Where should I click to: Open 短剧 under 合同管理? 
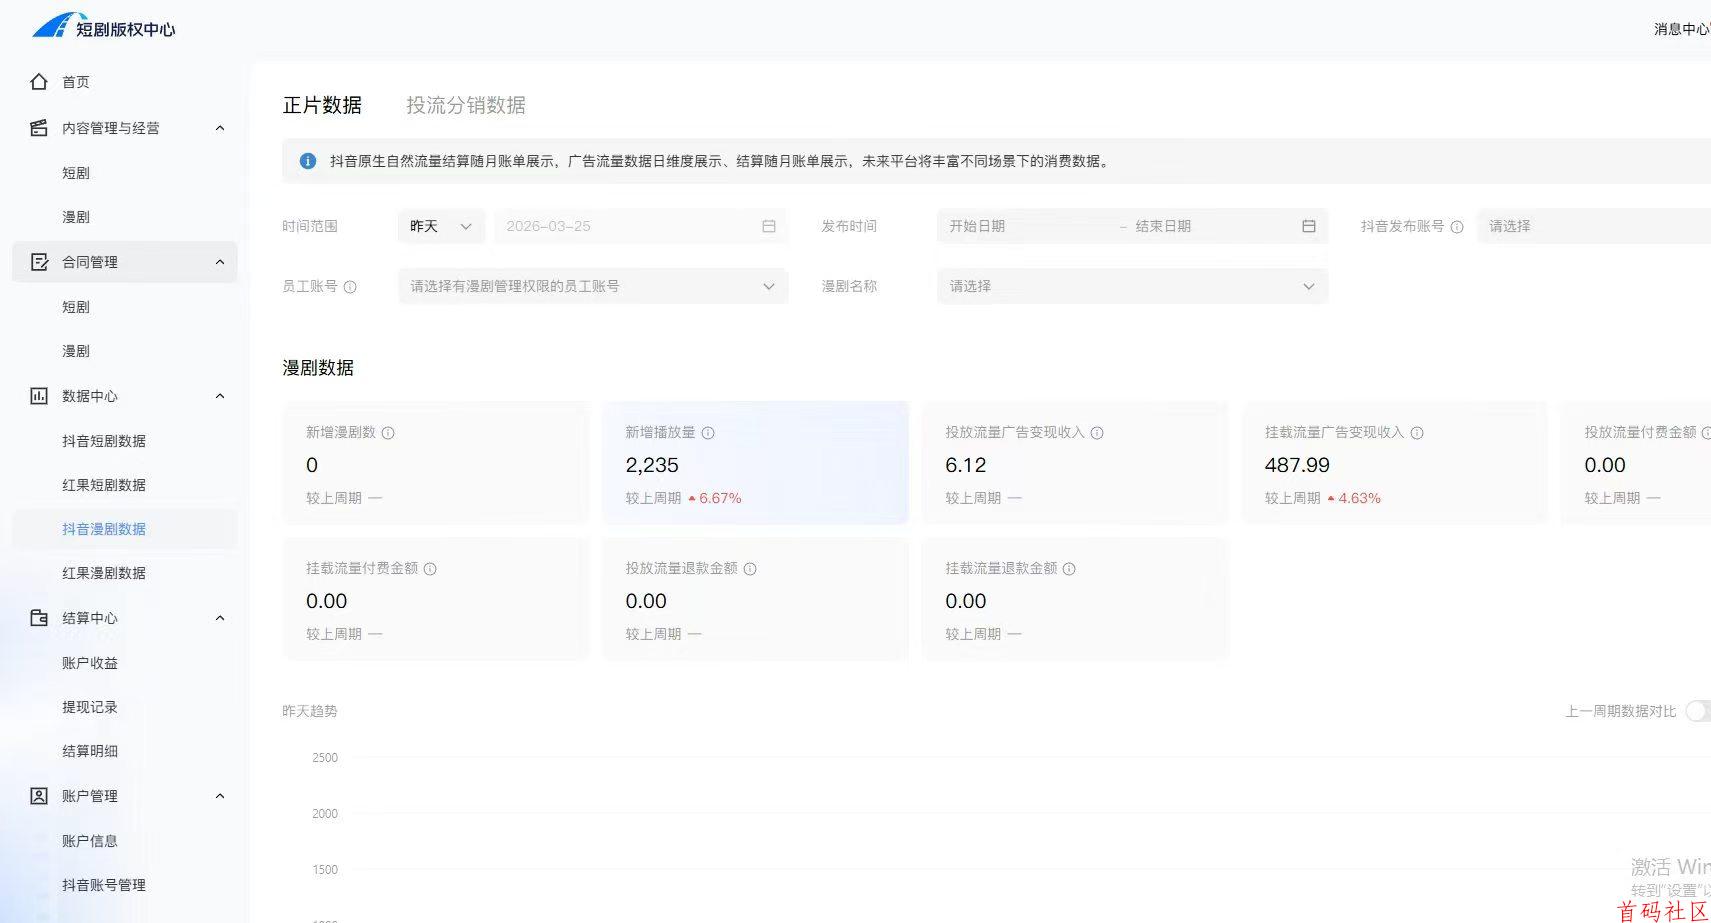pos(76,307)
